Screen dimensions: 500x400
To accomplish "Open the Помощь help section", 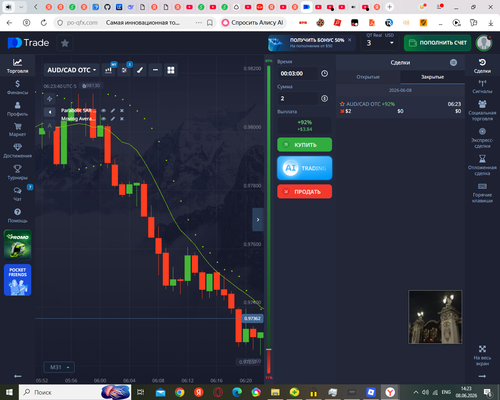I will coord(17,215).
